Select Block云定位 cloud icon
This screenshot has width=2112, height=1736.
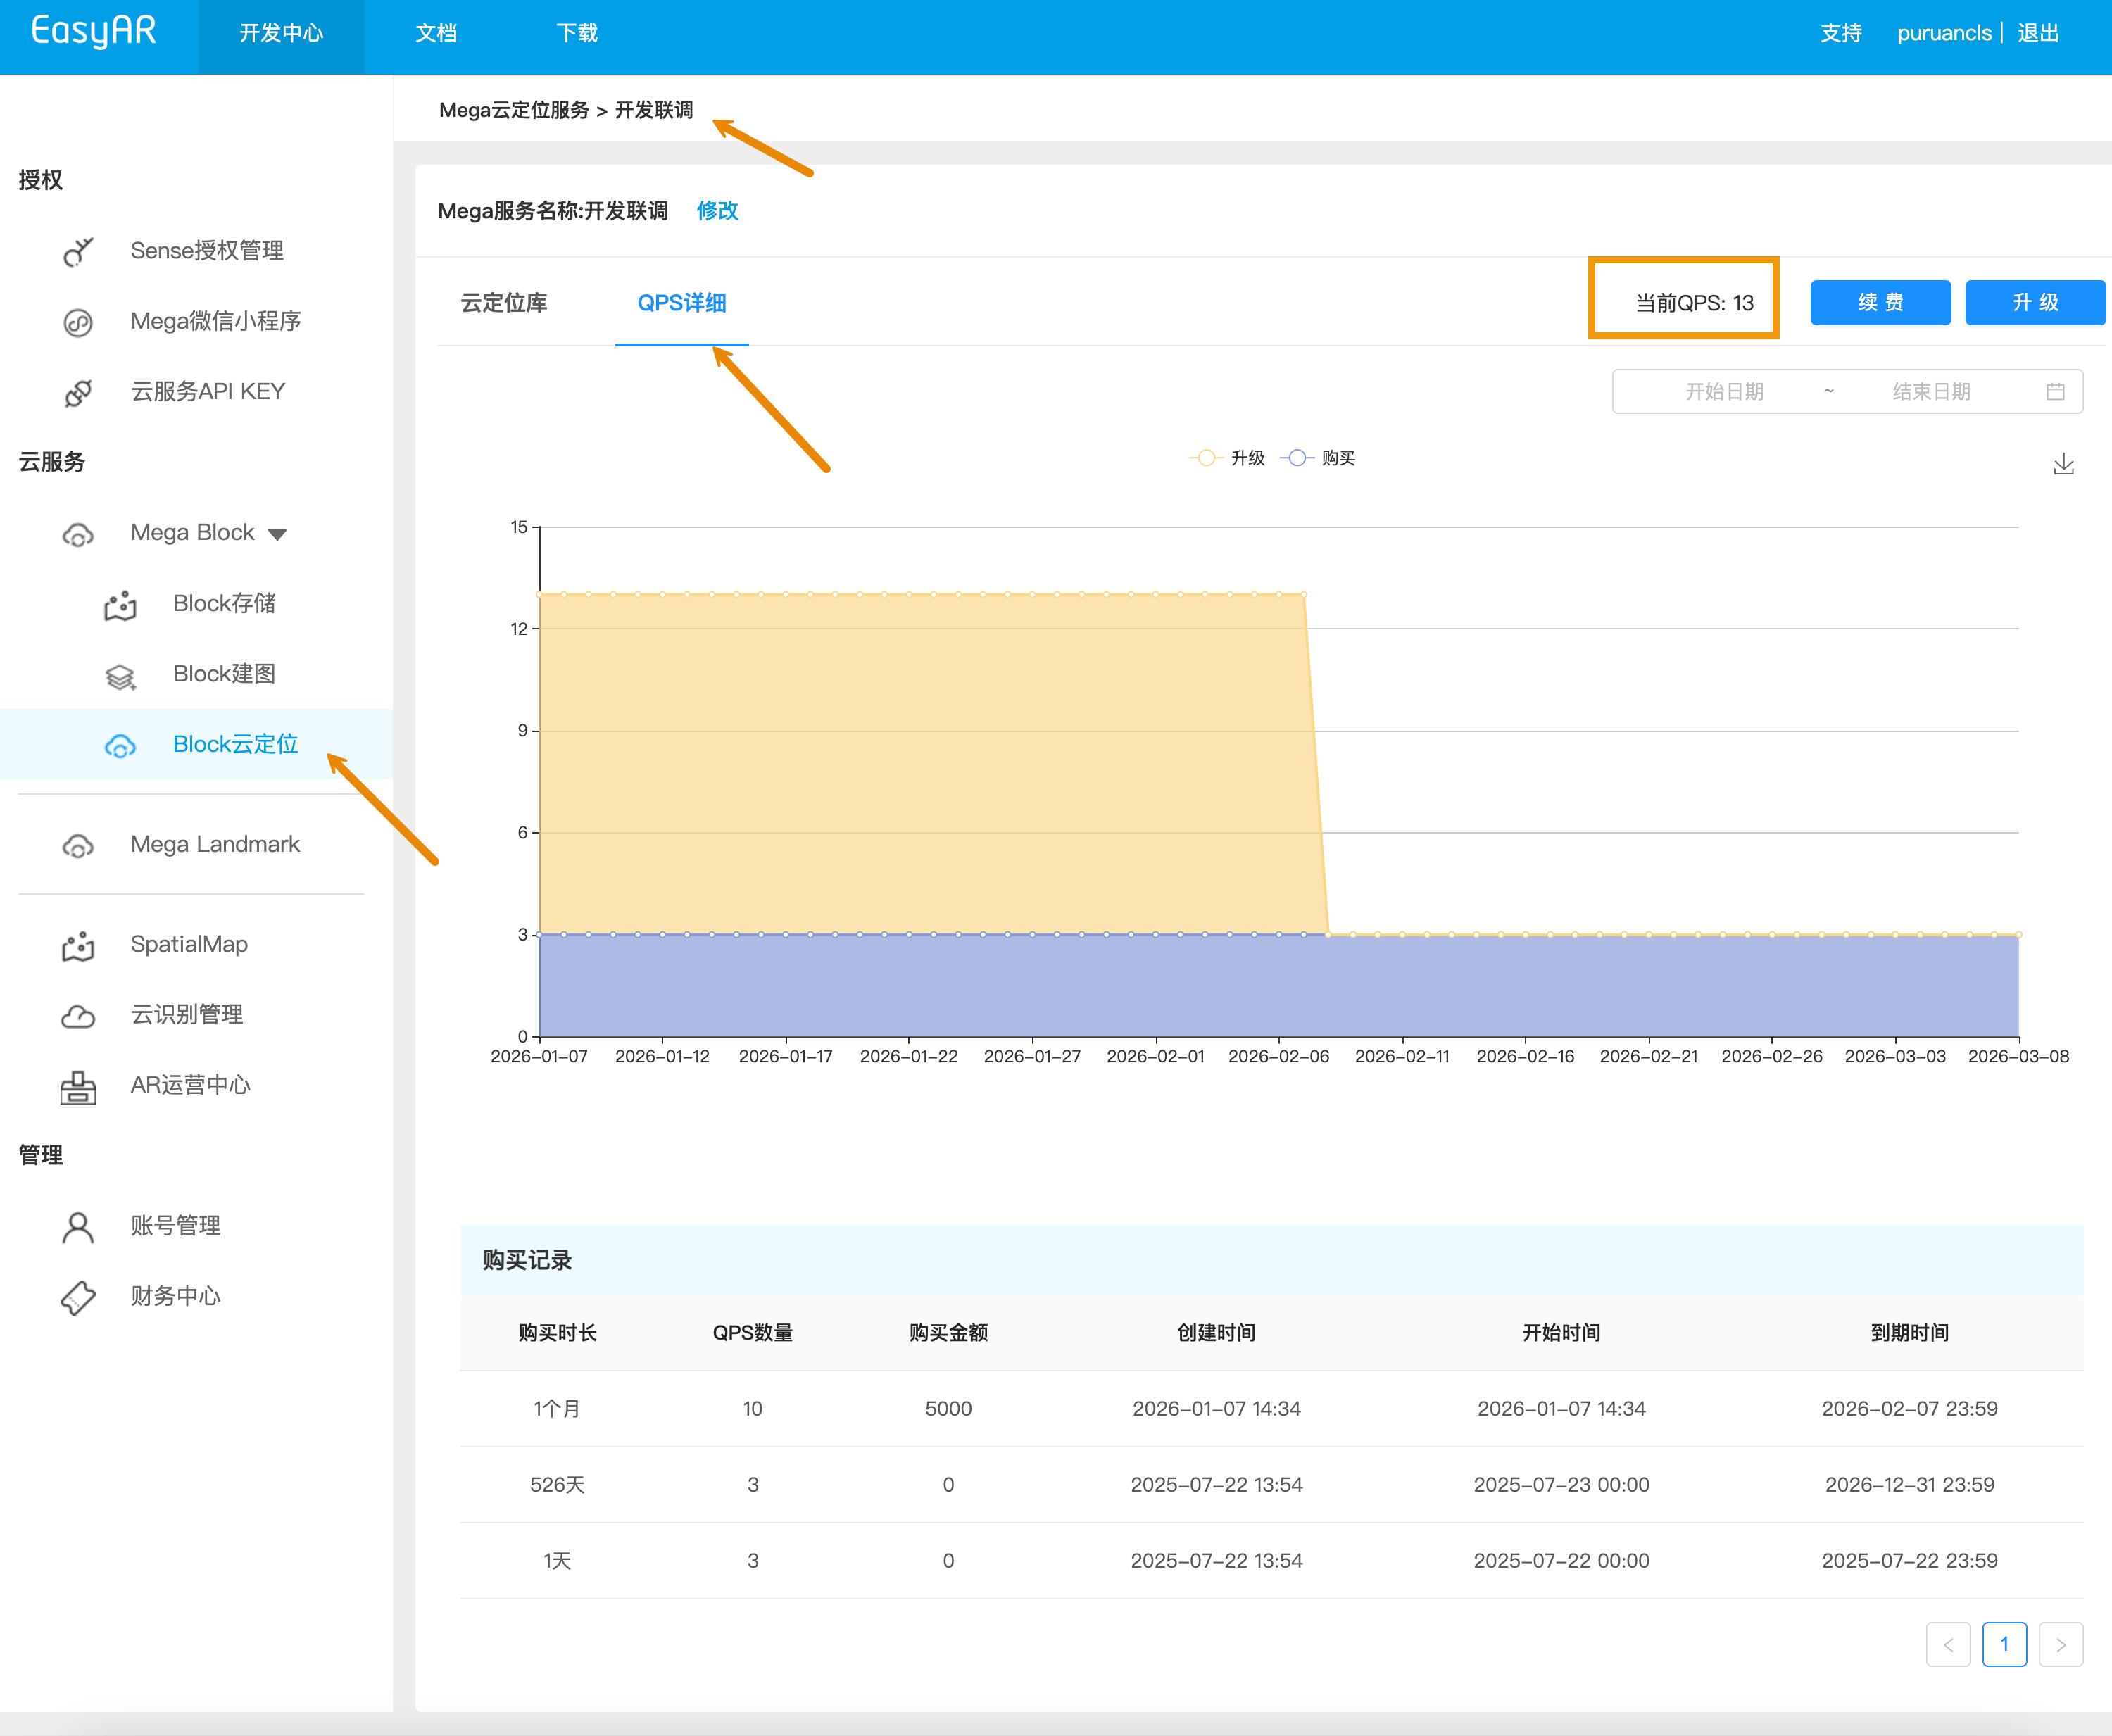click(120, 744)
